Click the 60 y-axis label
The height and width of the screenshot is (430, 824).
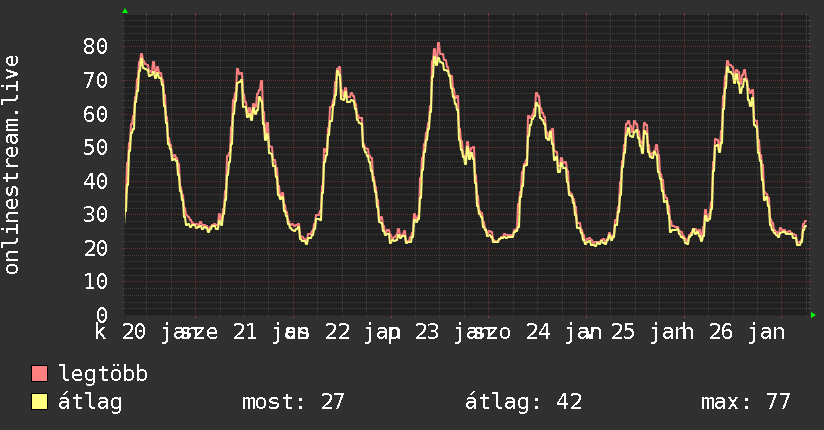point(96,114)
